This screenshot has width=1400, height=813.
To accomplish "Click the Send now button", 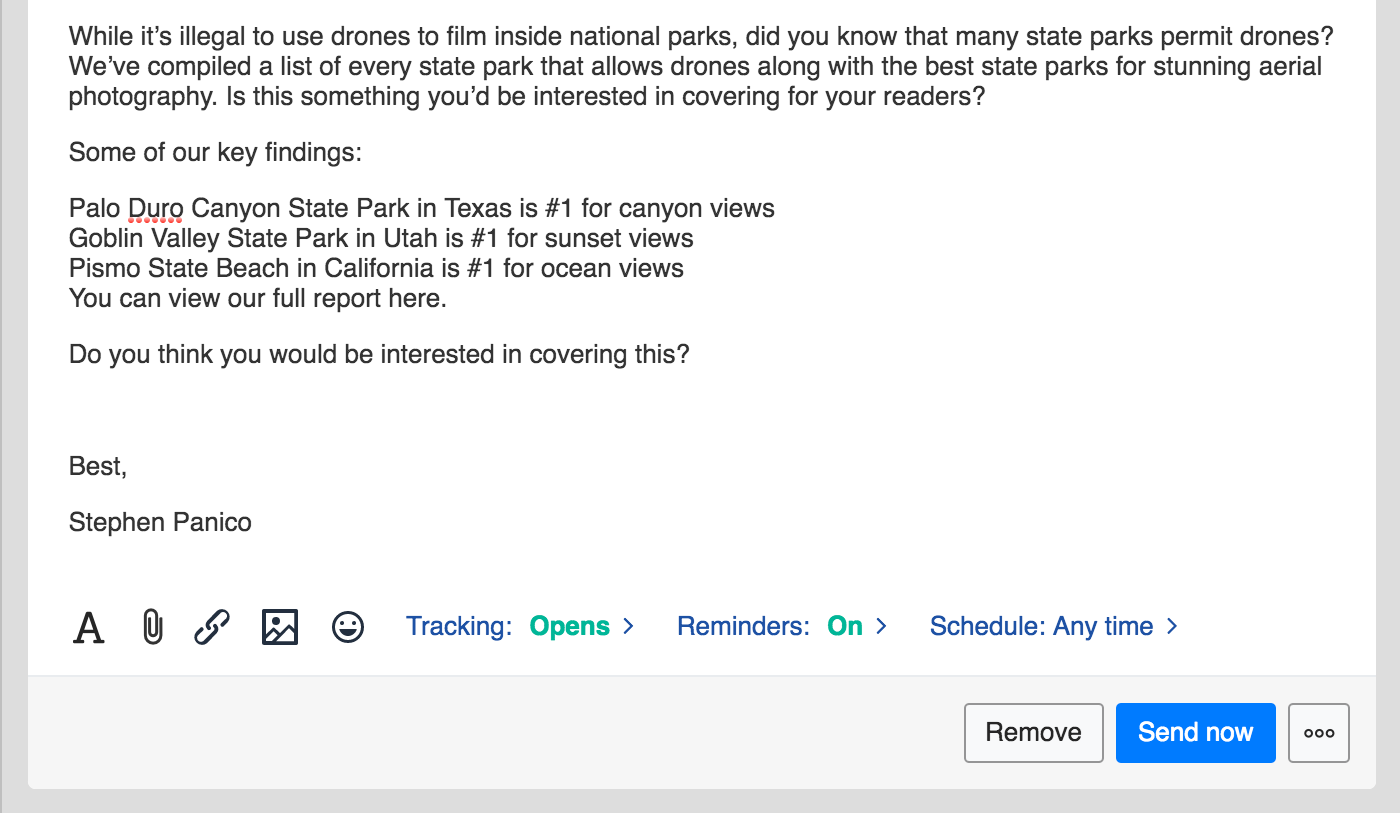I will click(1195, 733).
